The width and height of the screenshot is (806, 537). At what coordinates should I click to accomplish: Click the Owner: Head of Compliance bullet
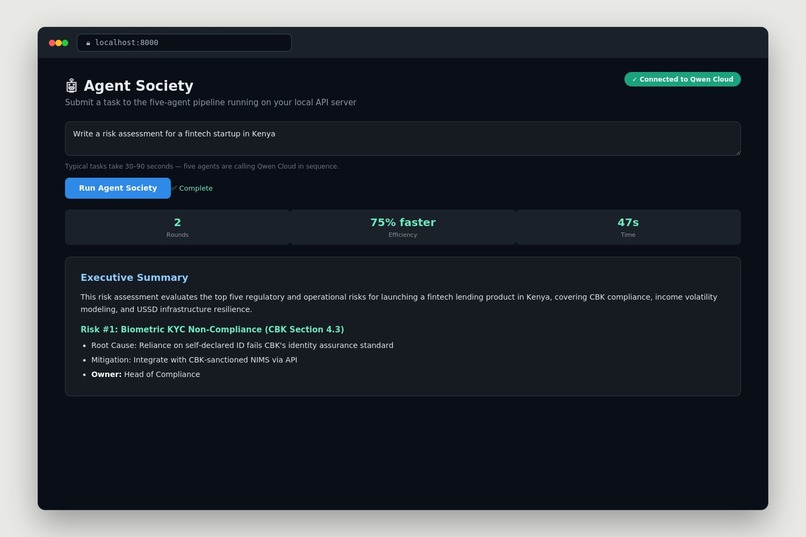click(x=145, y=374)
